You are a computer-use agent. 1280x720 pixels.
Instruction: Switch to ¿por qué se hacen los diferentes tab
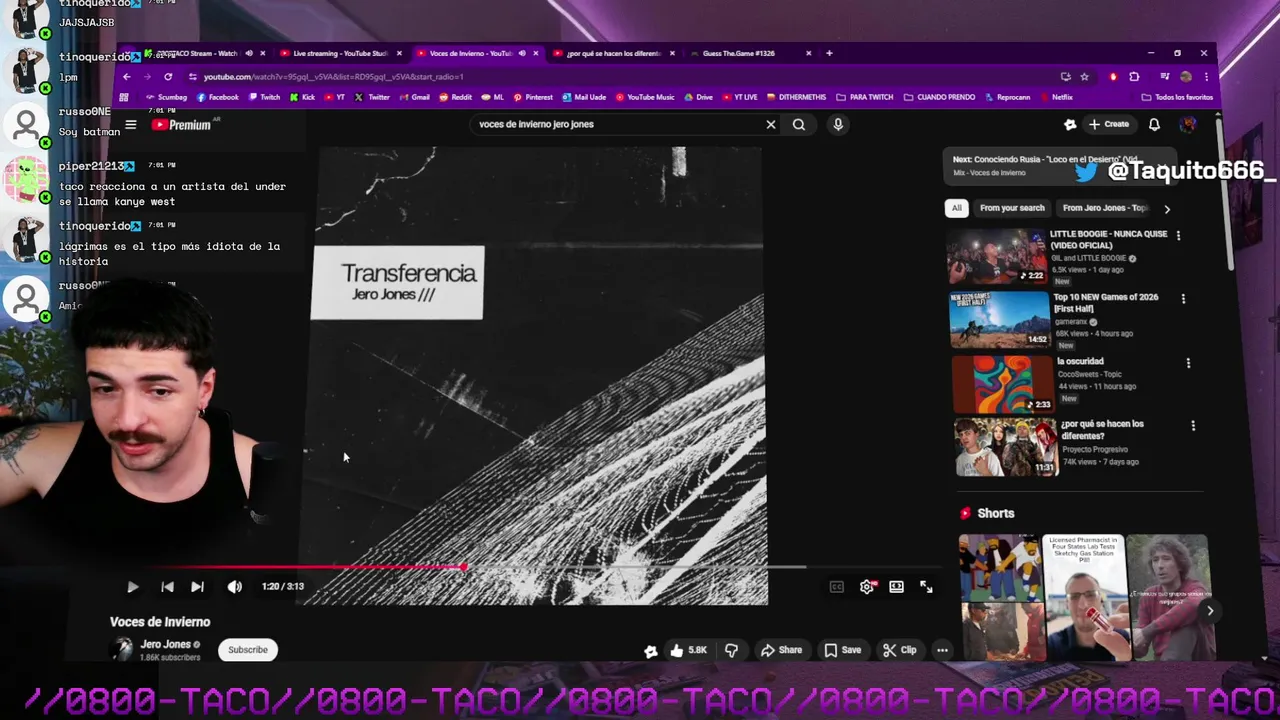(613, 53)
